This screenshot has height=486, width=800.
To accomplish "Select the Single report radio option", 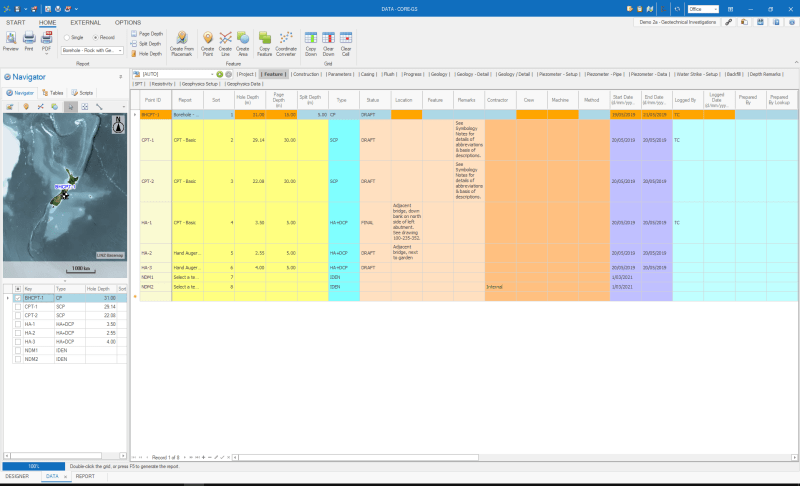I will pyautogui.click(x=74, y=37).
